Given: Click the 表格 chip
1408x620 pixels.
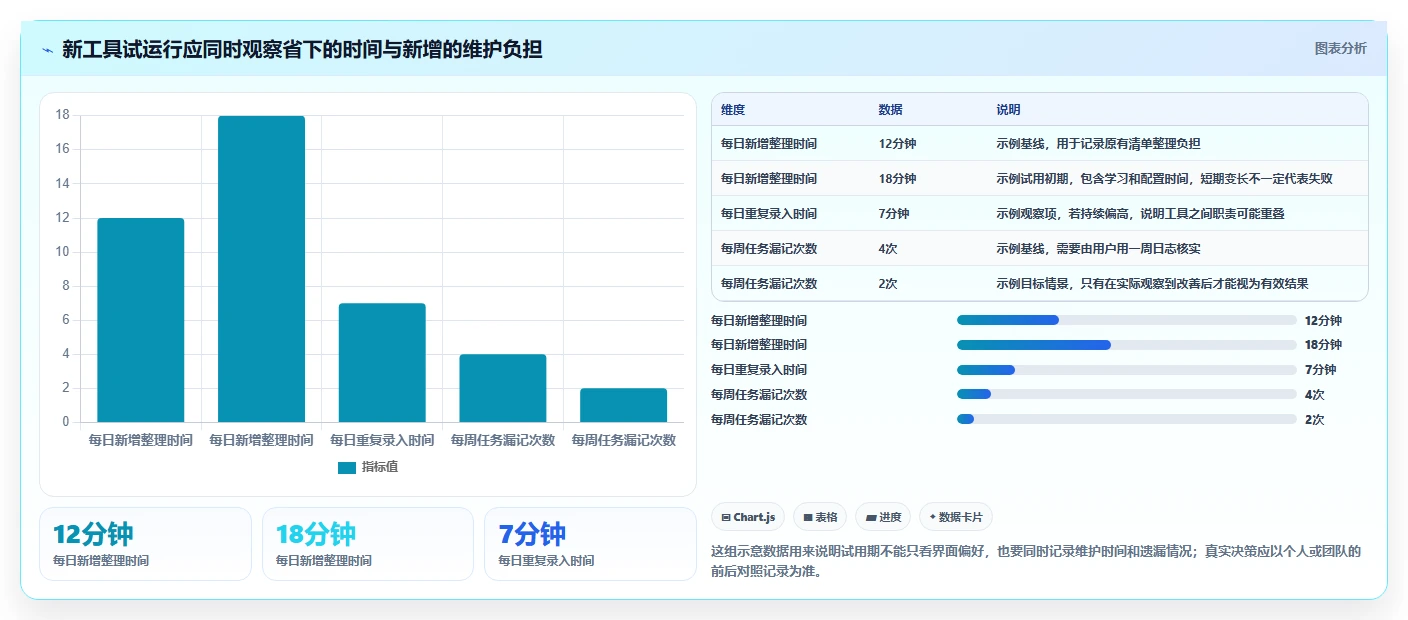Looking at the screenshot, I should (x=820, y=517).
